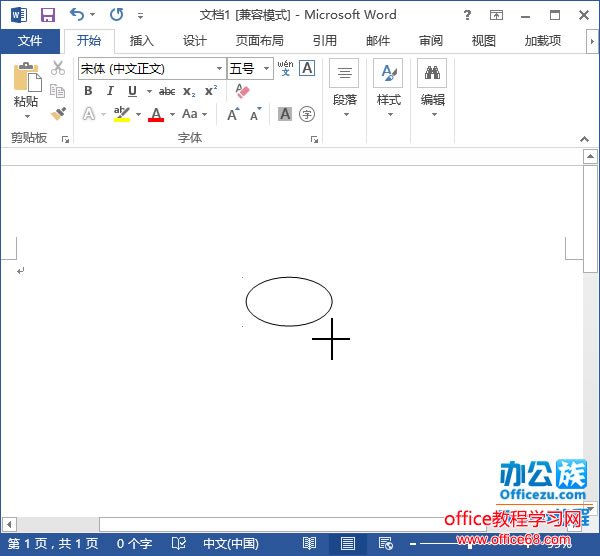Open the 审阅 tab
Screen dimensions: 600x556
pos(431,41)
